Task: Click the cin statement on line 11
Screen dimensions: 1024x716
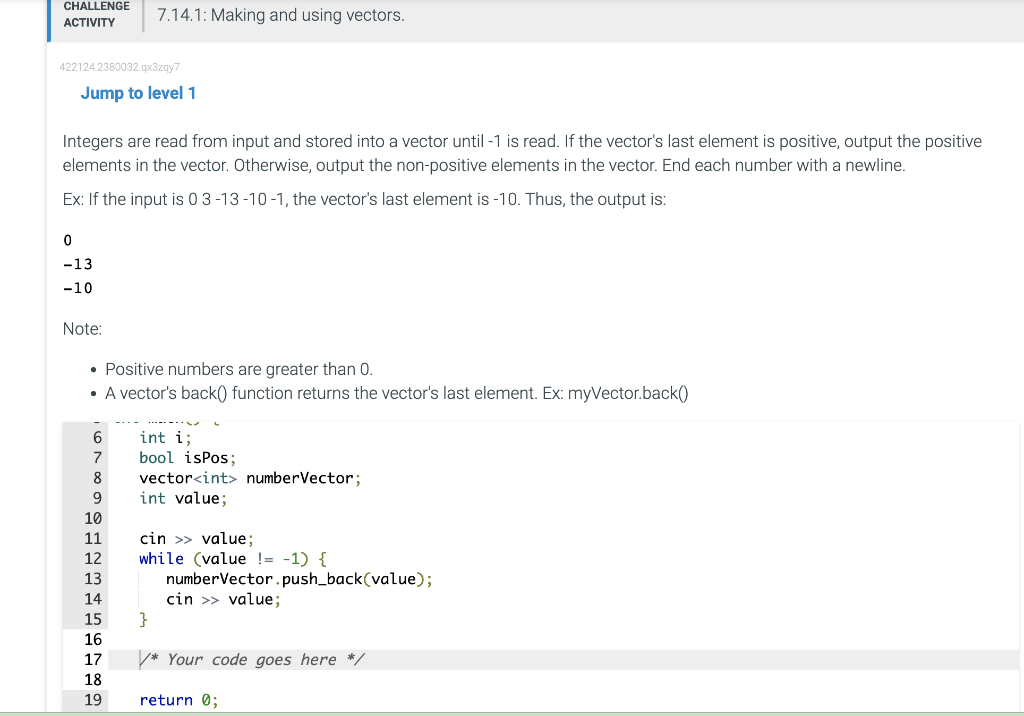Action: coord(195,538)
